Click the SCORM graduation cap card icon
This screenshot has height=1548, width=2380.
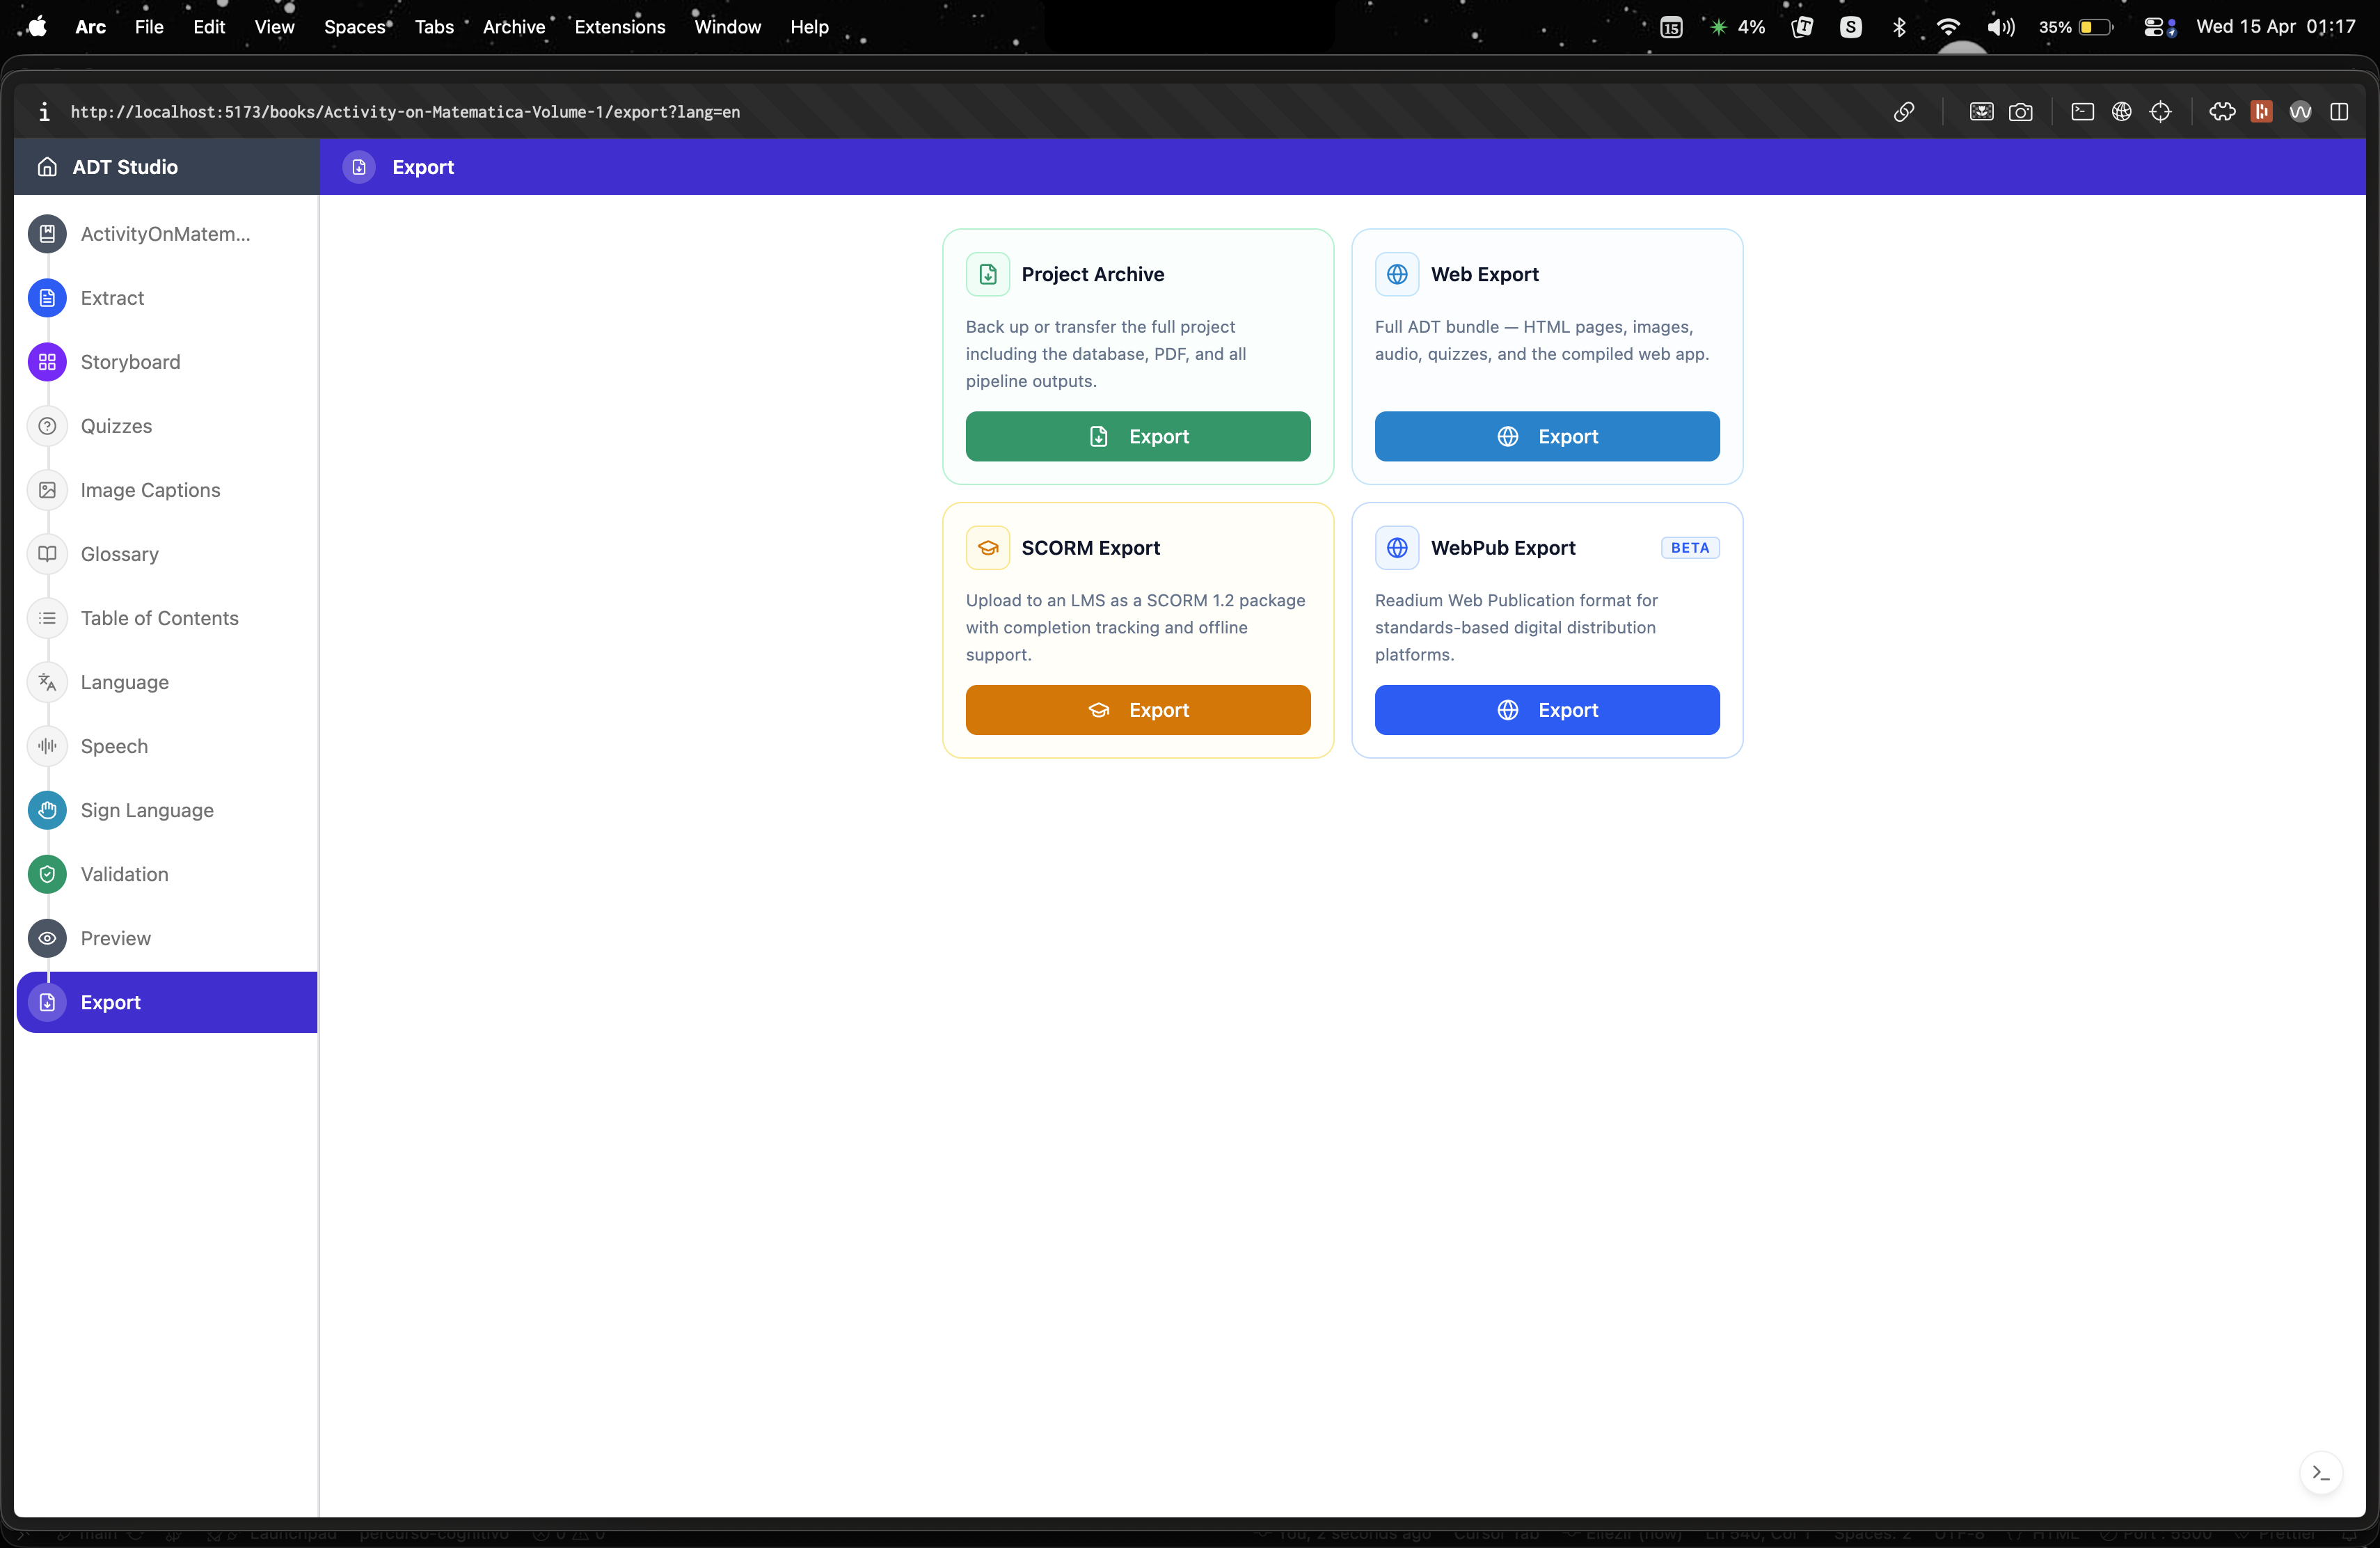coord(988,548)
